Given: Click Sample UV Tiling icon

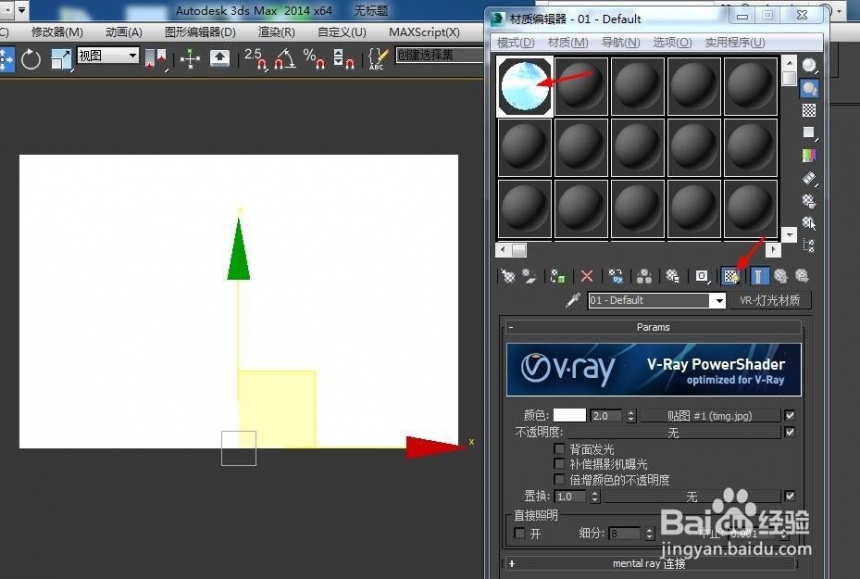Looking at the screenshot, I should coord(809,133).
